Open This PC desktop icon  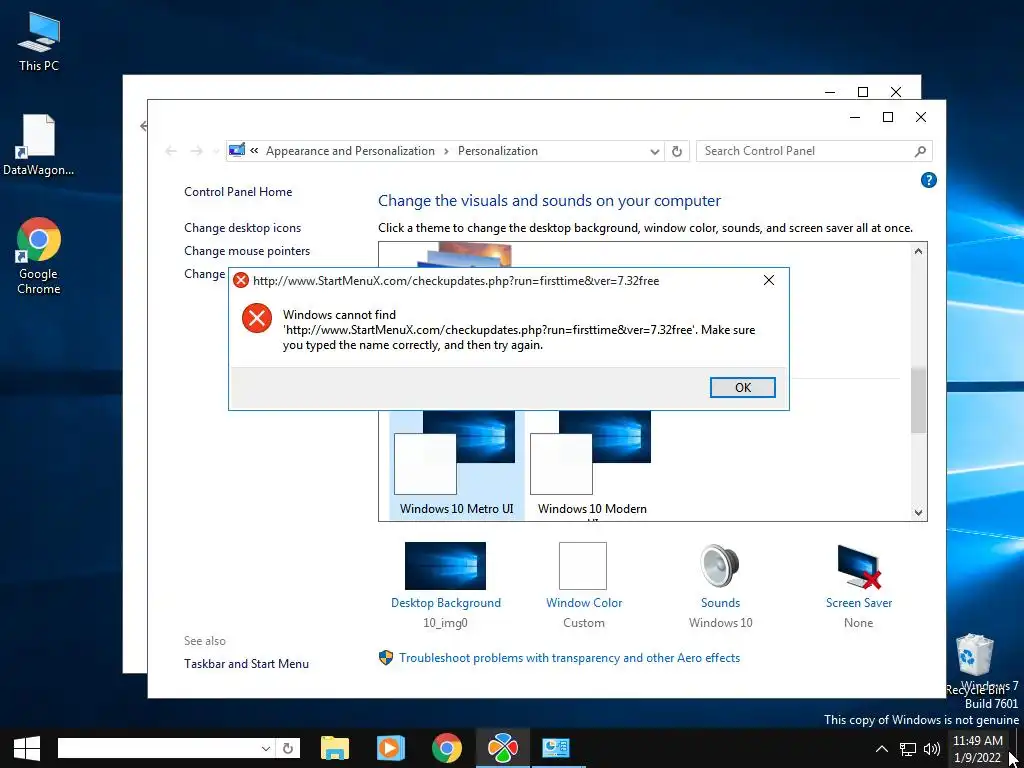point(39,41)
